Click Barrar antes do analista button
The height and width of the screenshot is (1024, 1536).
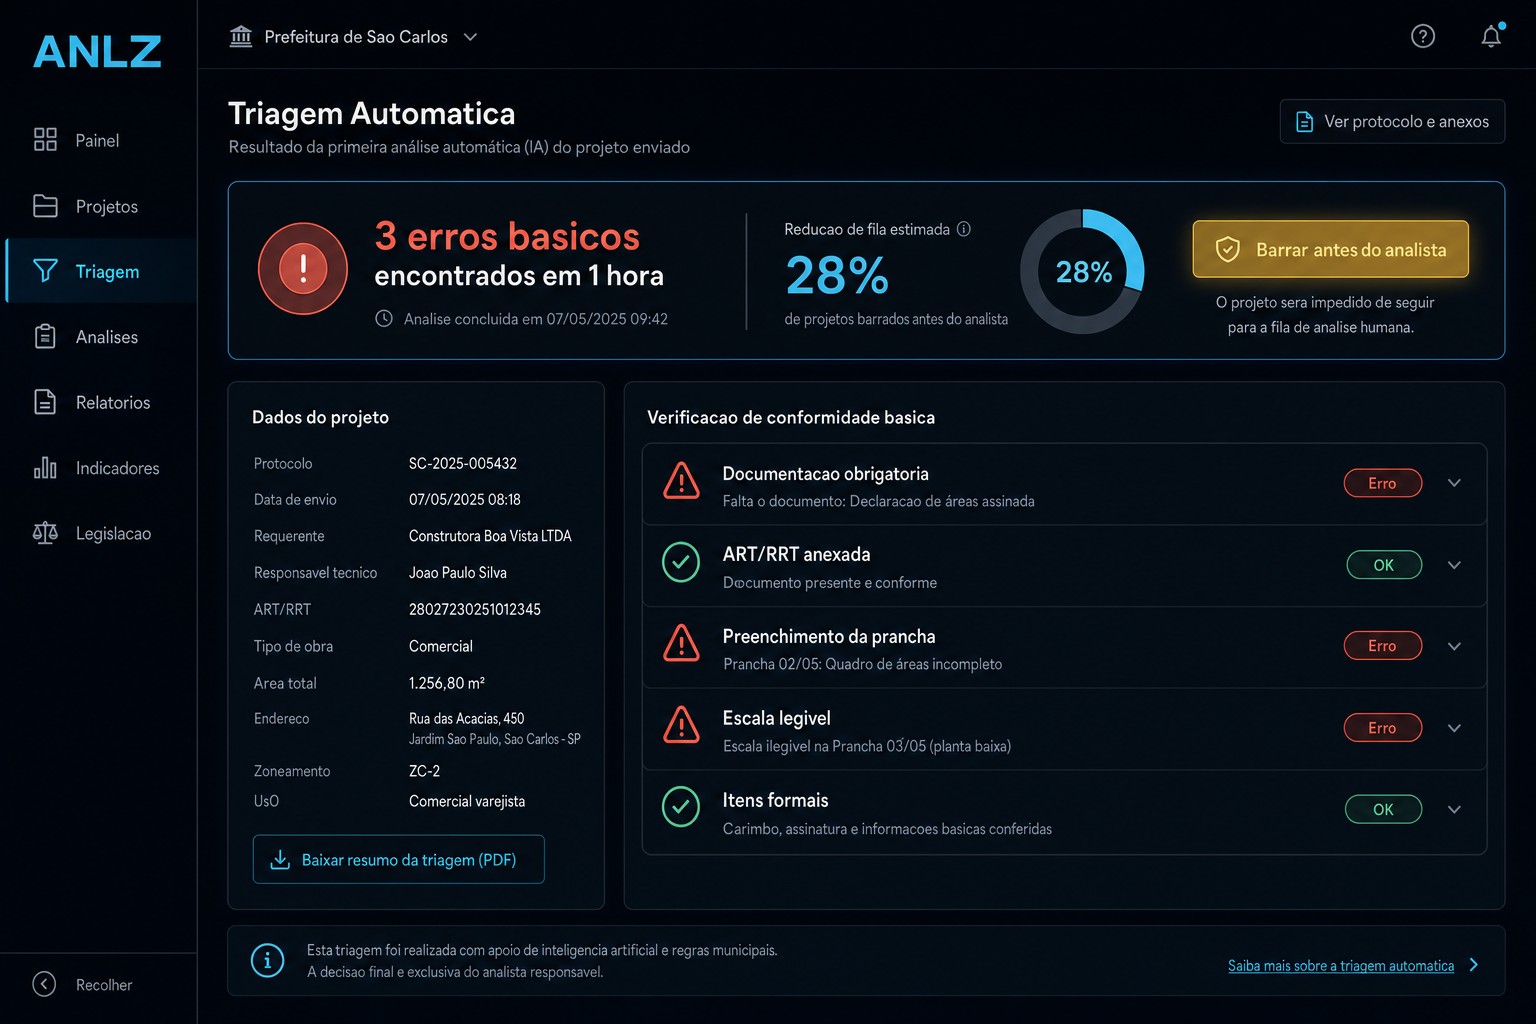pos(1330,249)
